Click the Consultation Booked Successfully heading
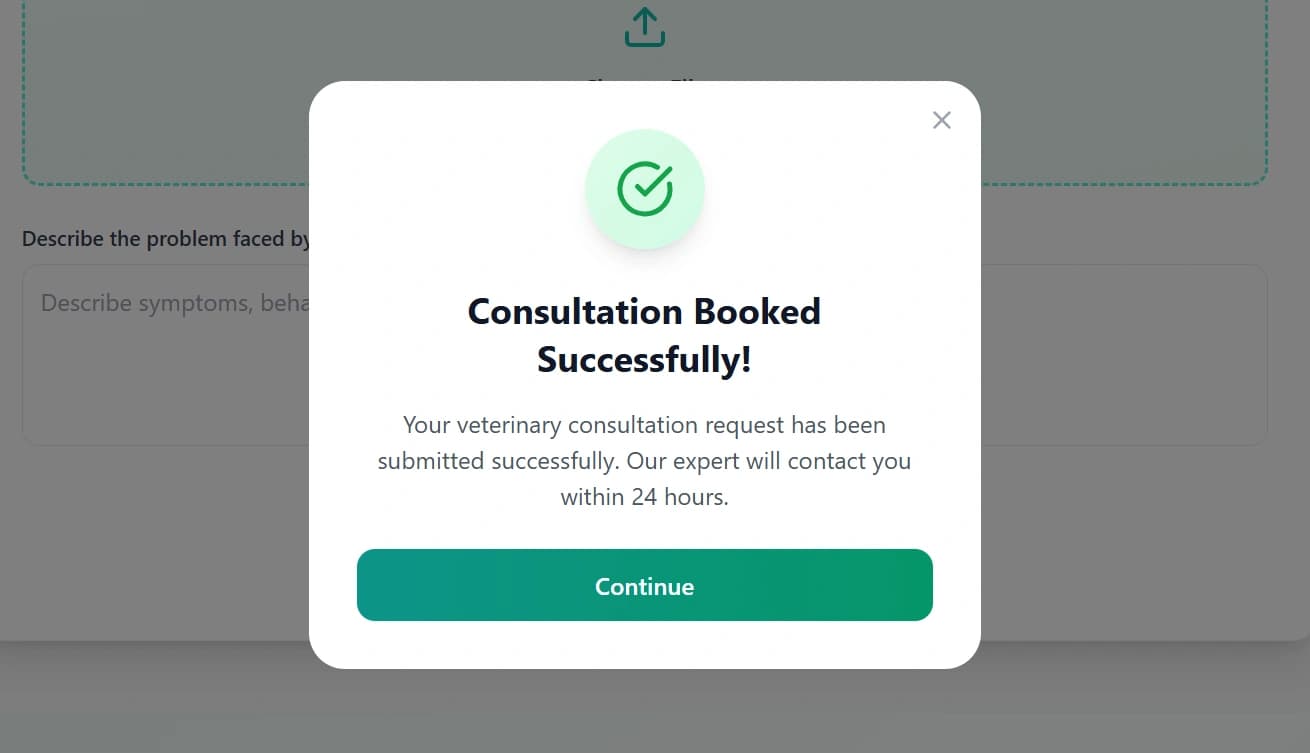Image resolution: width=1310 pixels, height=753 pixels. 644,335
